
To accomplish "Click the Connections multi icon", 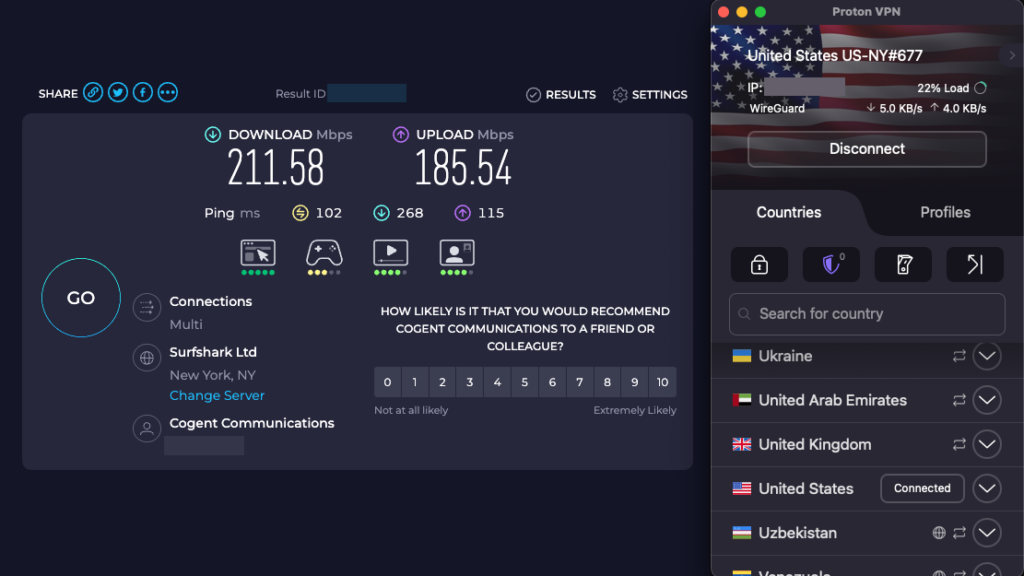I will click(147, 307).
